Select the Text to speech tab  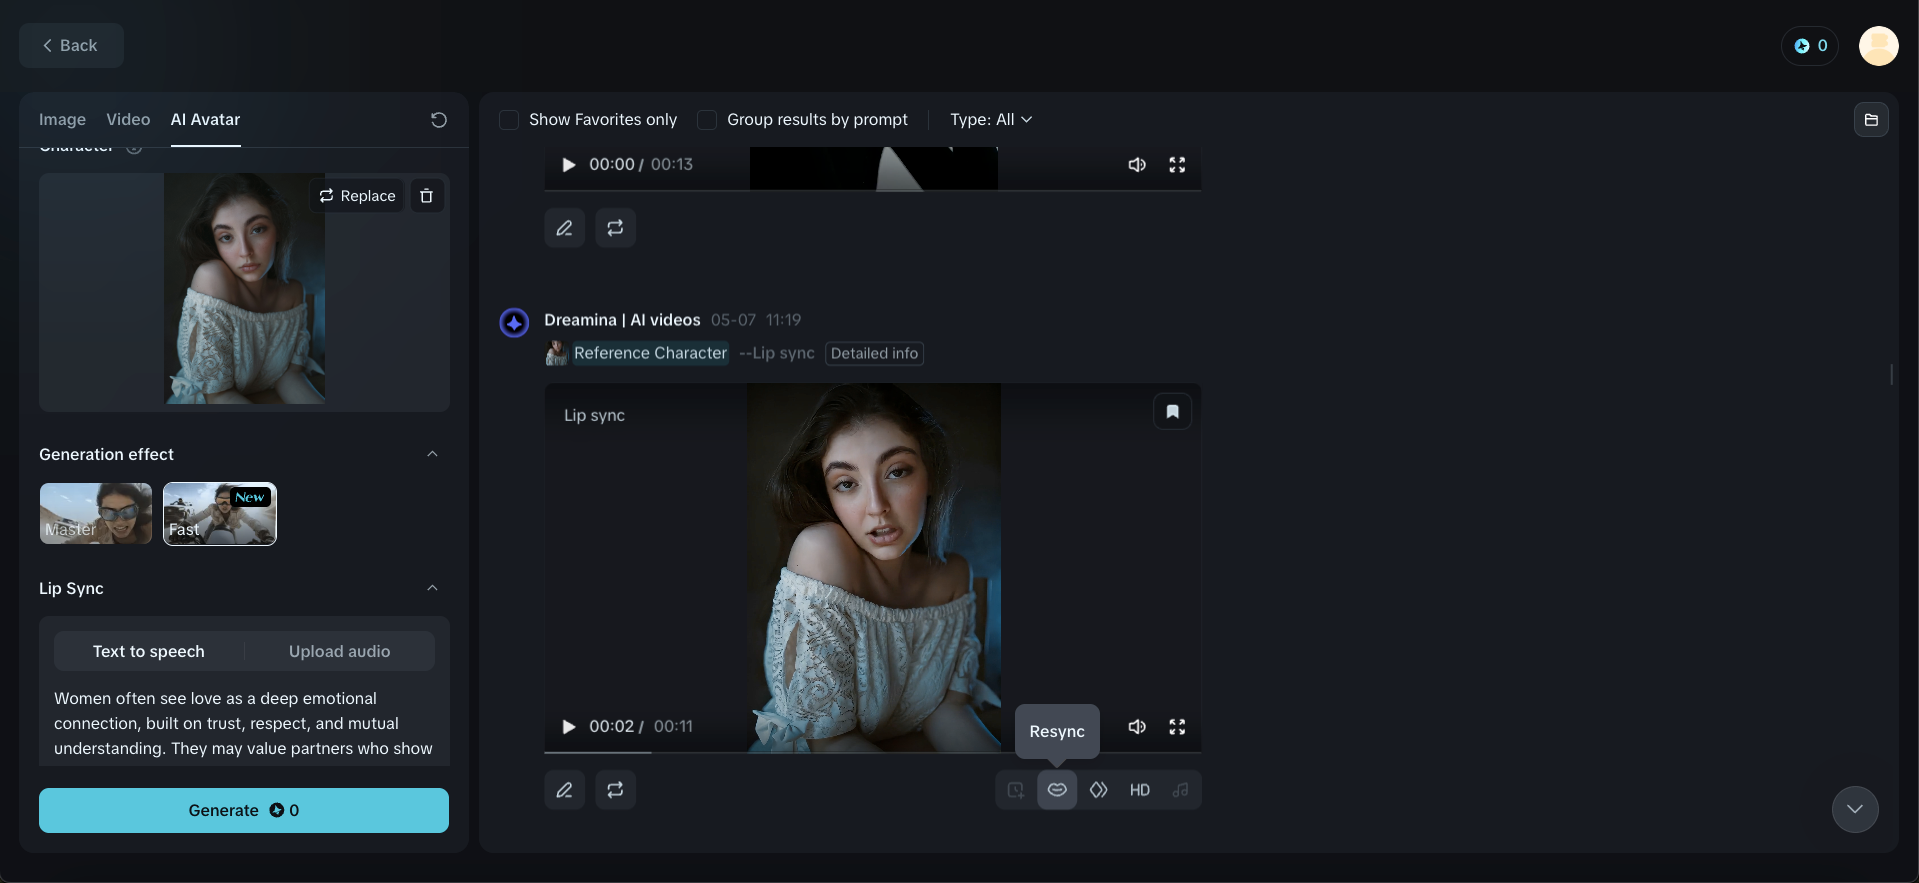click(x=149, y=651)
